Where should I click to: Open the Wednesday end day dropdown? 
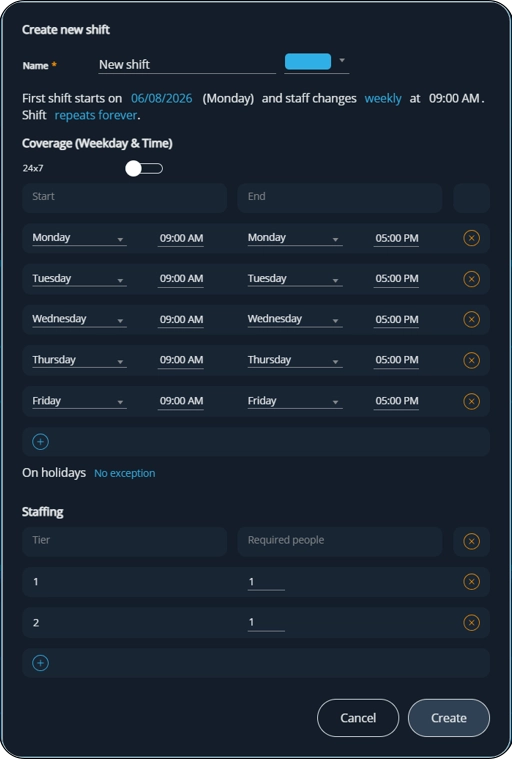(x=295, y=319)
